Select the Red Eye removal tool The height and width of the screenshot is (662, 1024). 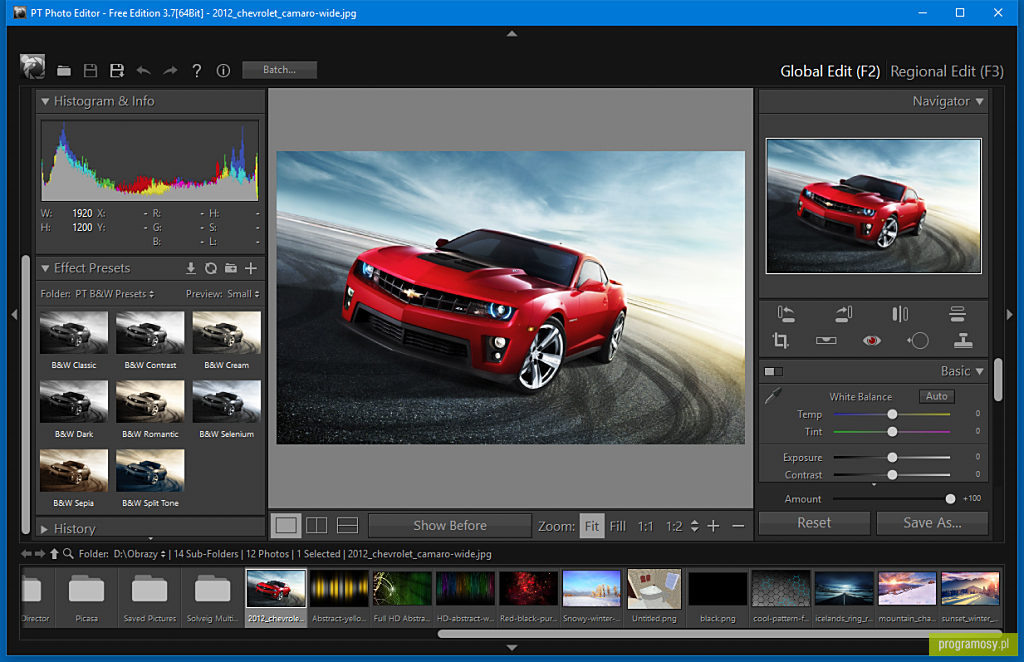click(x=872, y=340)
